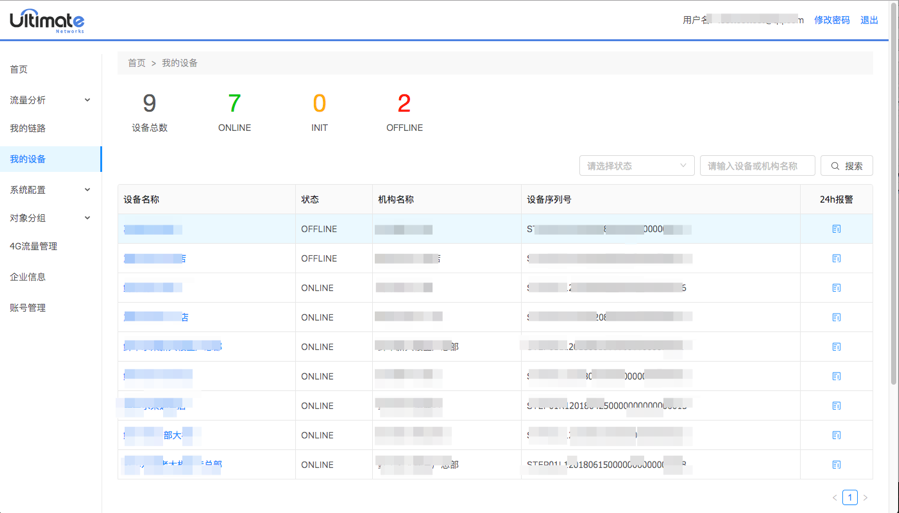Open the alarm icon in the fifth table row
This screenshot has height=513, width=899.
click(x=836, y=347)
